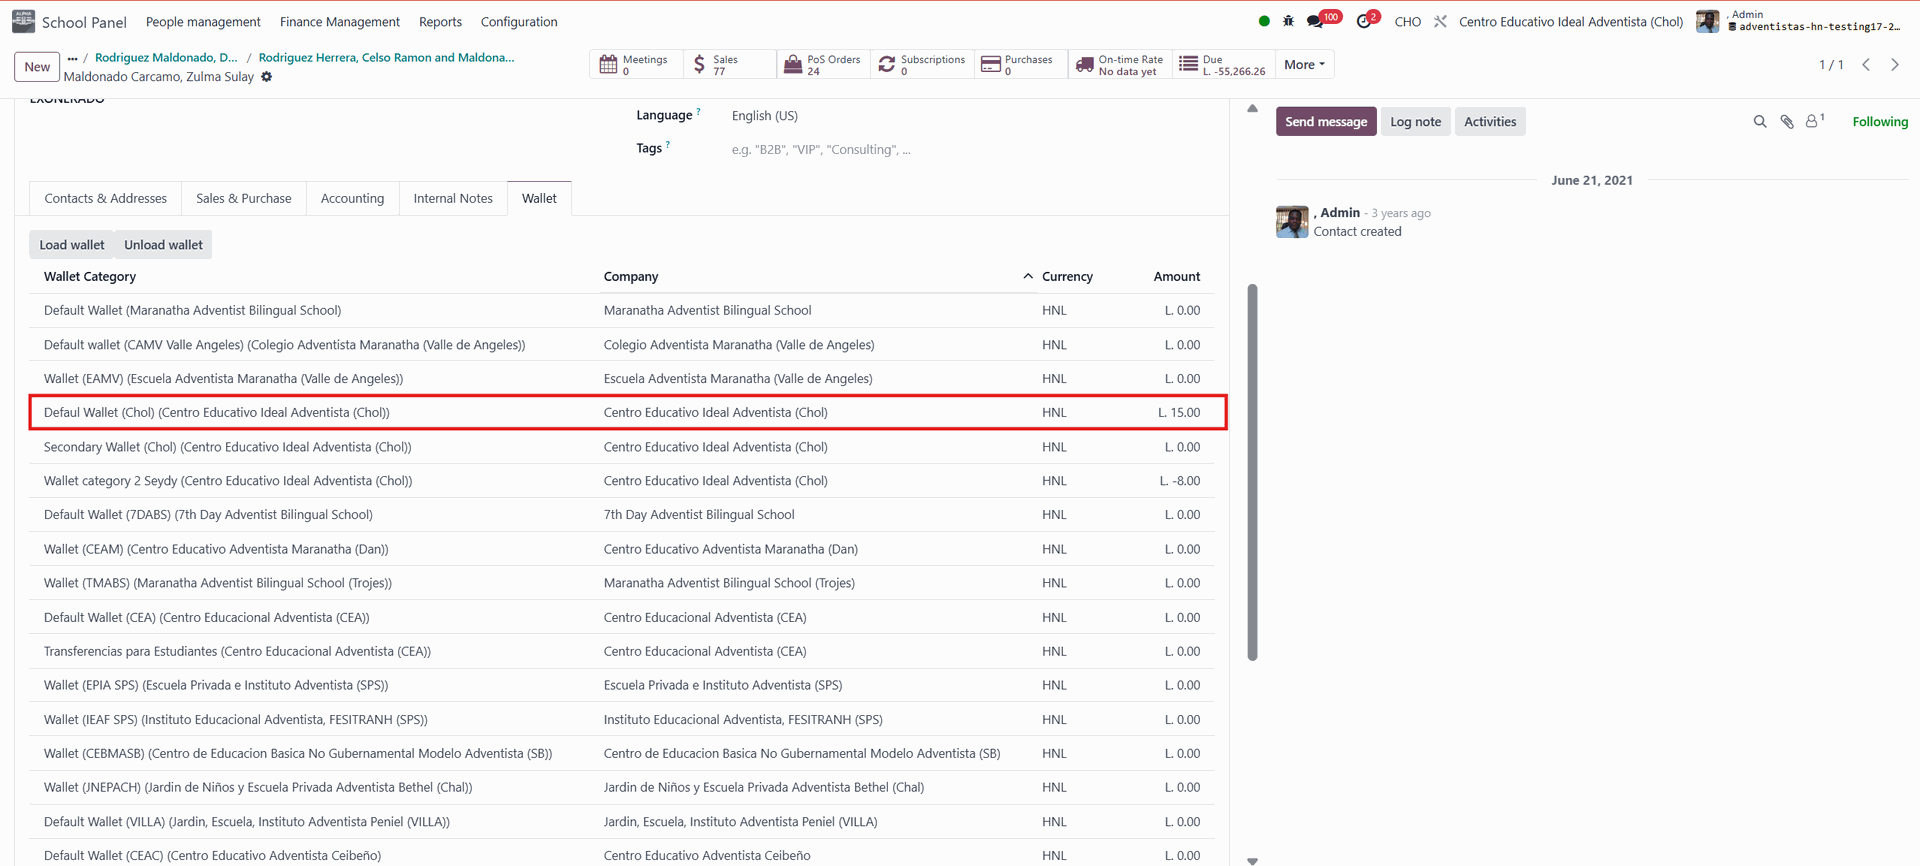Open the record settings gear icon
The image size is (1920, 866).
(267, 77)
